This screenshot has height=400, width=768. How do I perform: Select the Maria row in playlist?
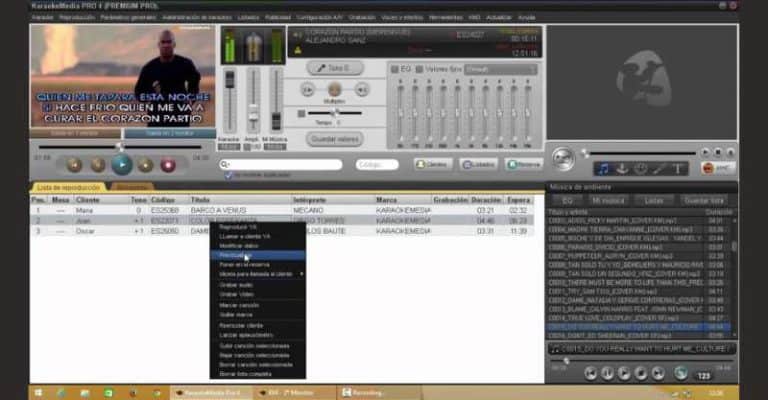click(x=282, y=211)
